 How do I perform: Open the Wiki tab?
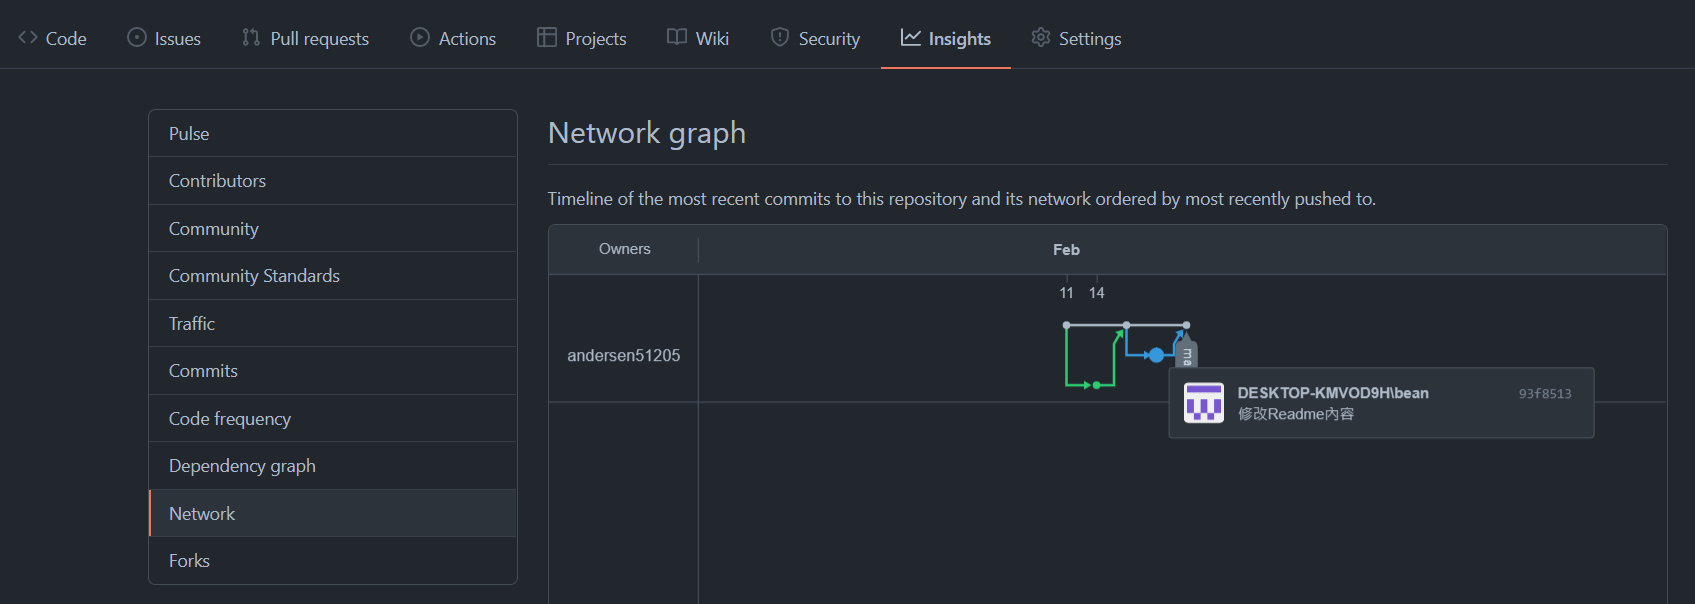pyautogui.click(x=698, y=38)
